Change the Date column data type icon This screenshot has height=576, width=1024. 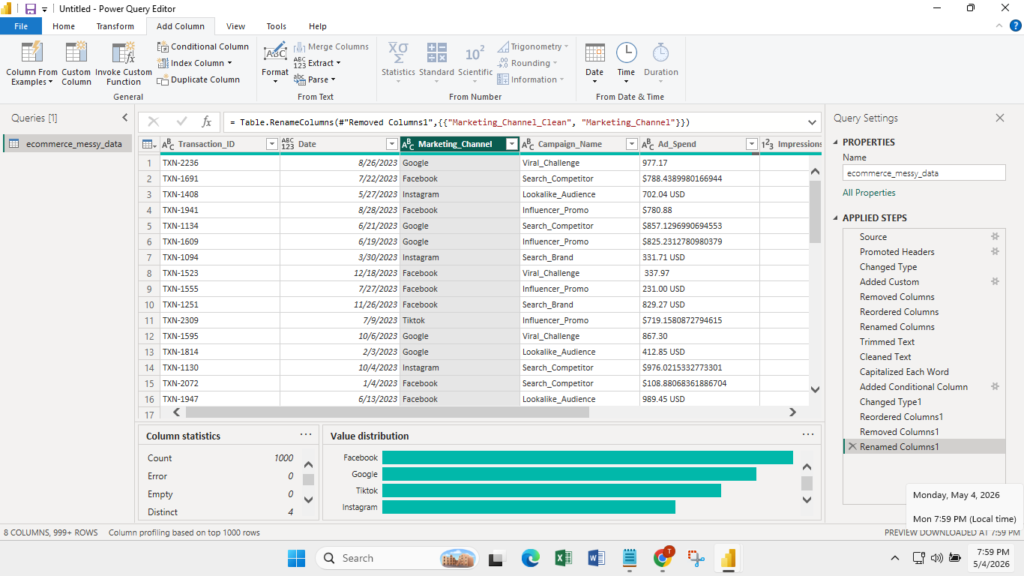click(287, 144)
